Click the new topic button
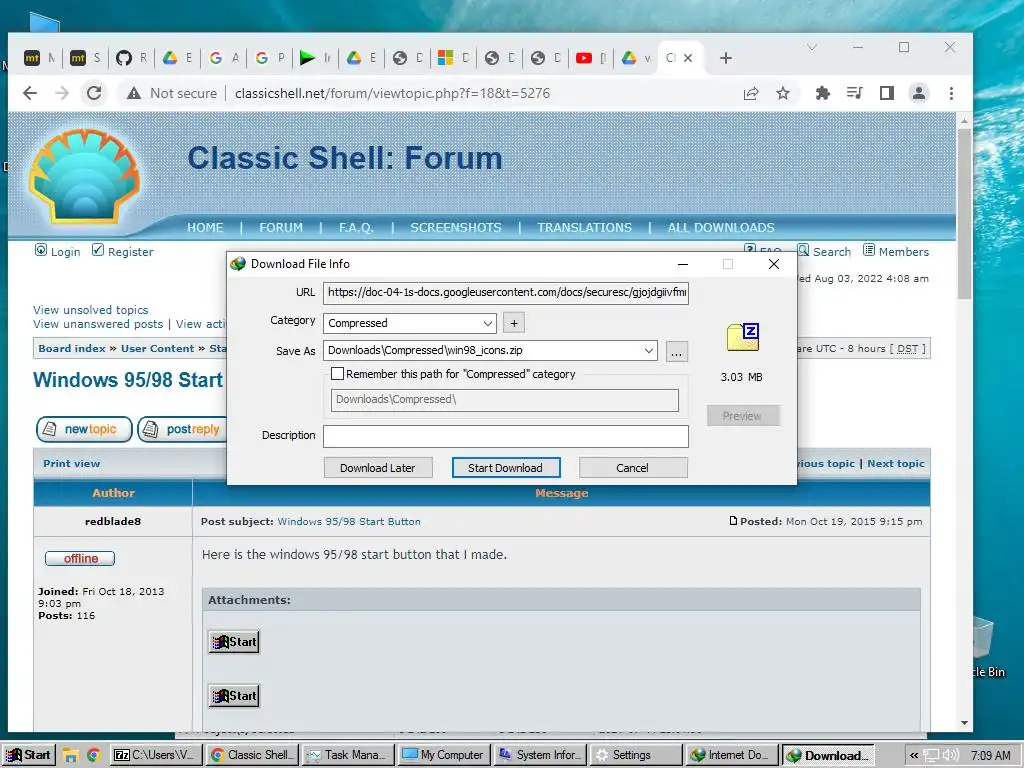 84,429
